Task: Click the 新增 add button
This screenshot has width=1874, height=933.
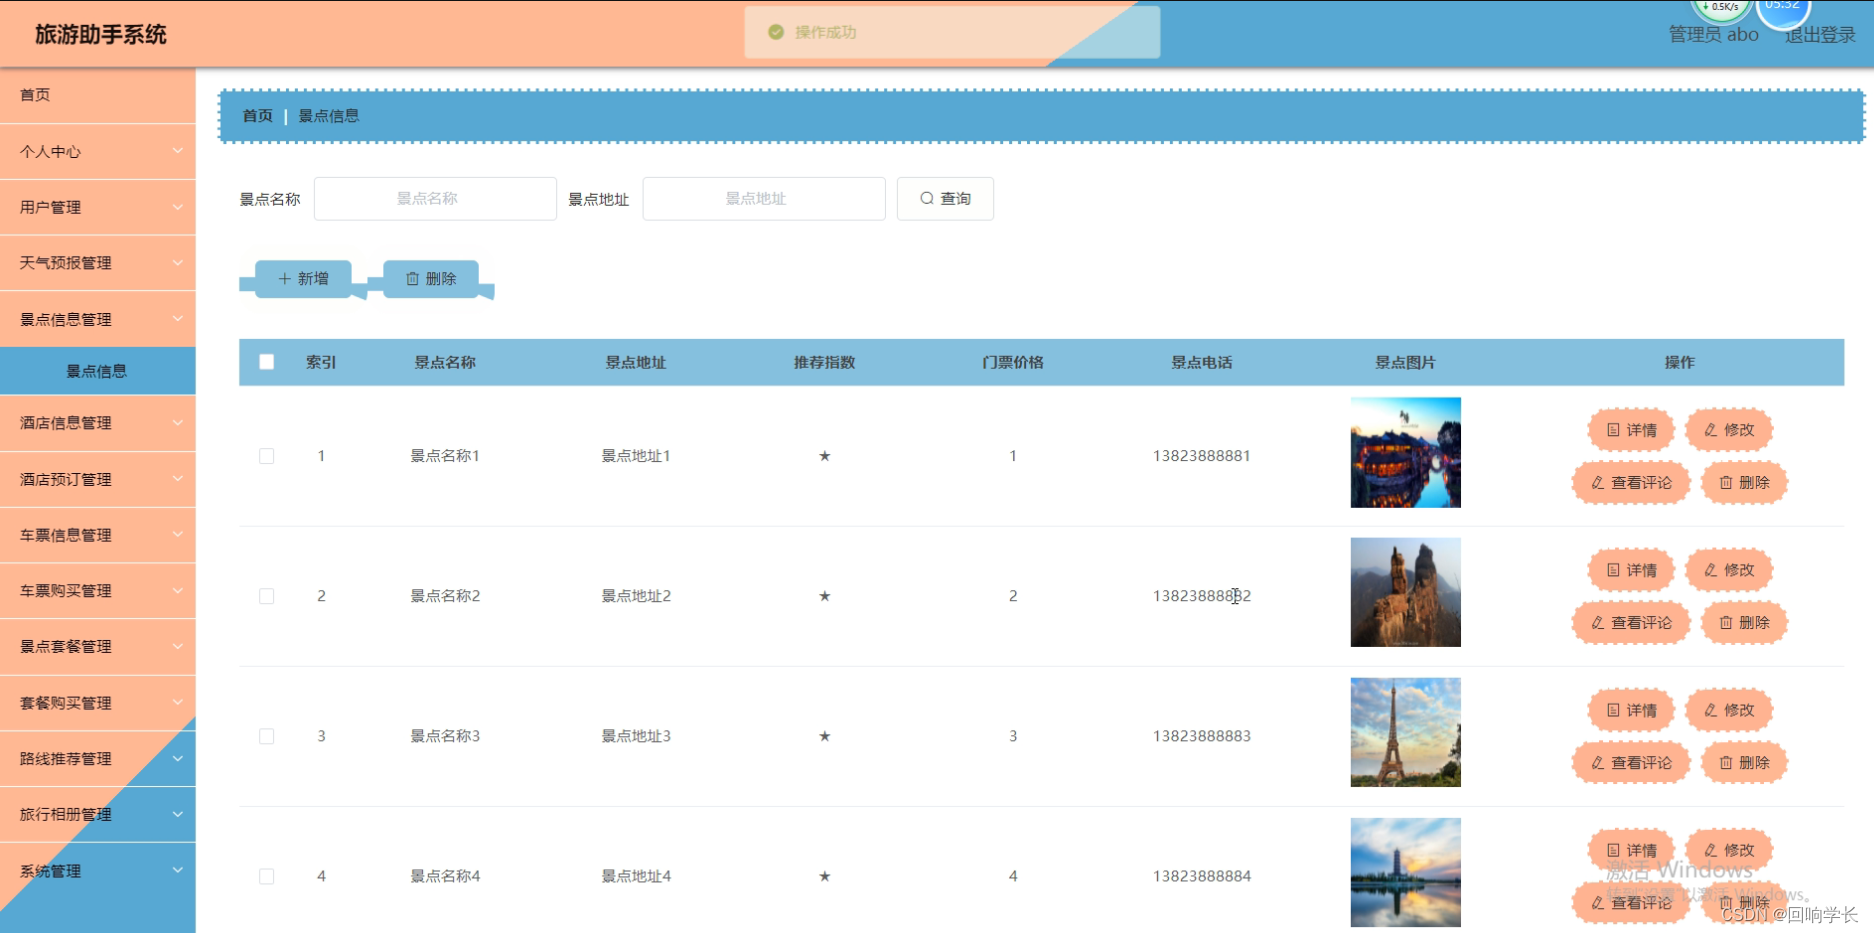Action: (x=303, y=279)
